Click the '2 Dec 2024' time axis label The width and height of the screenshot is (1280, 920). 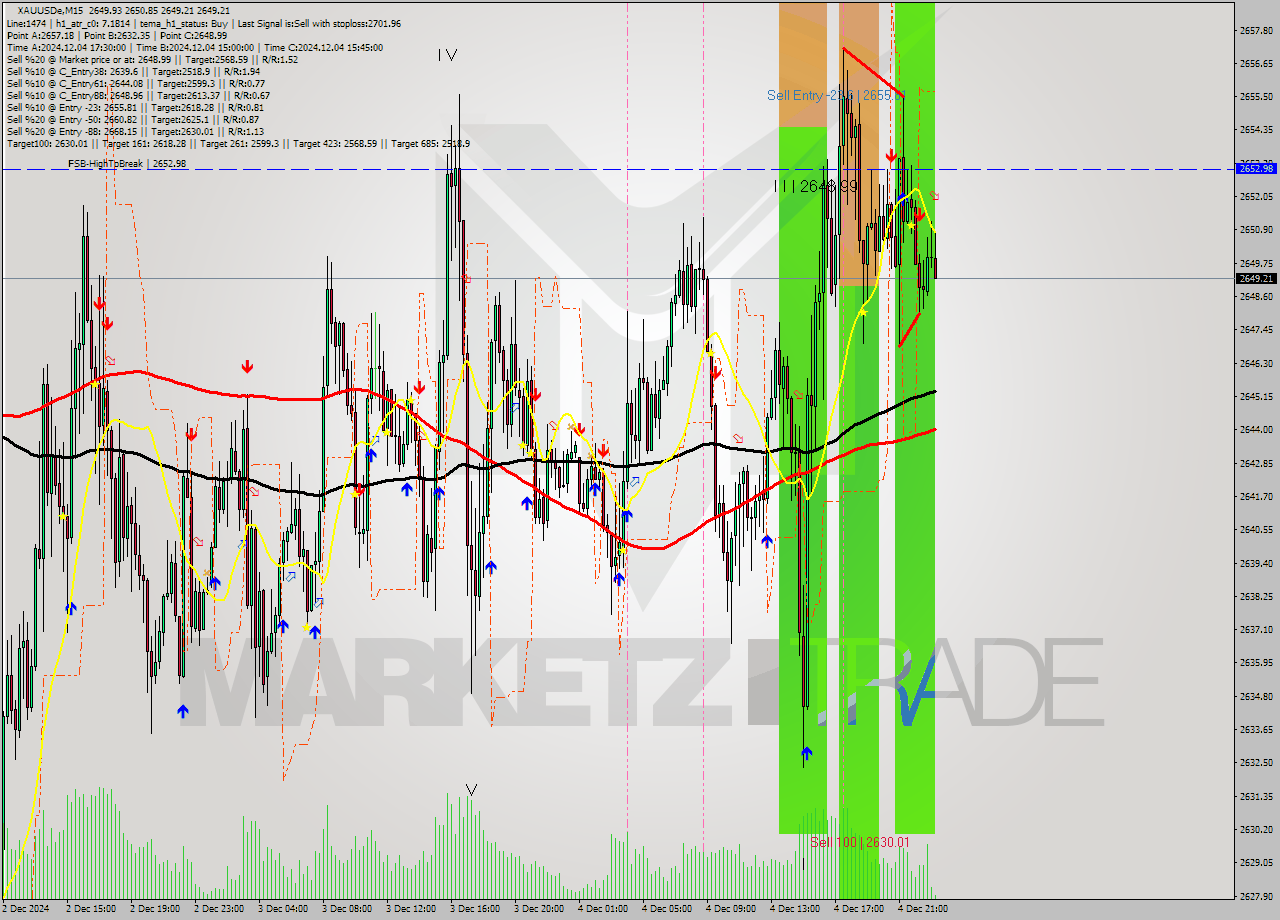pos(26,909)
